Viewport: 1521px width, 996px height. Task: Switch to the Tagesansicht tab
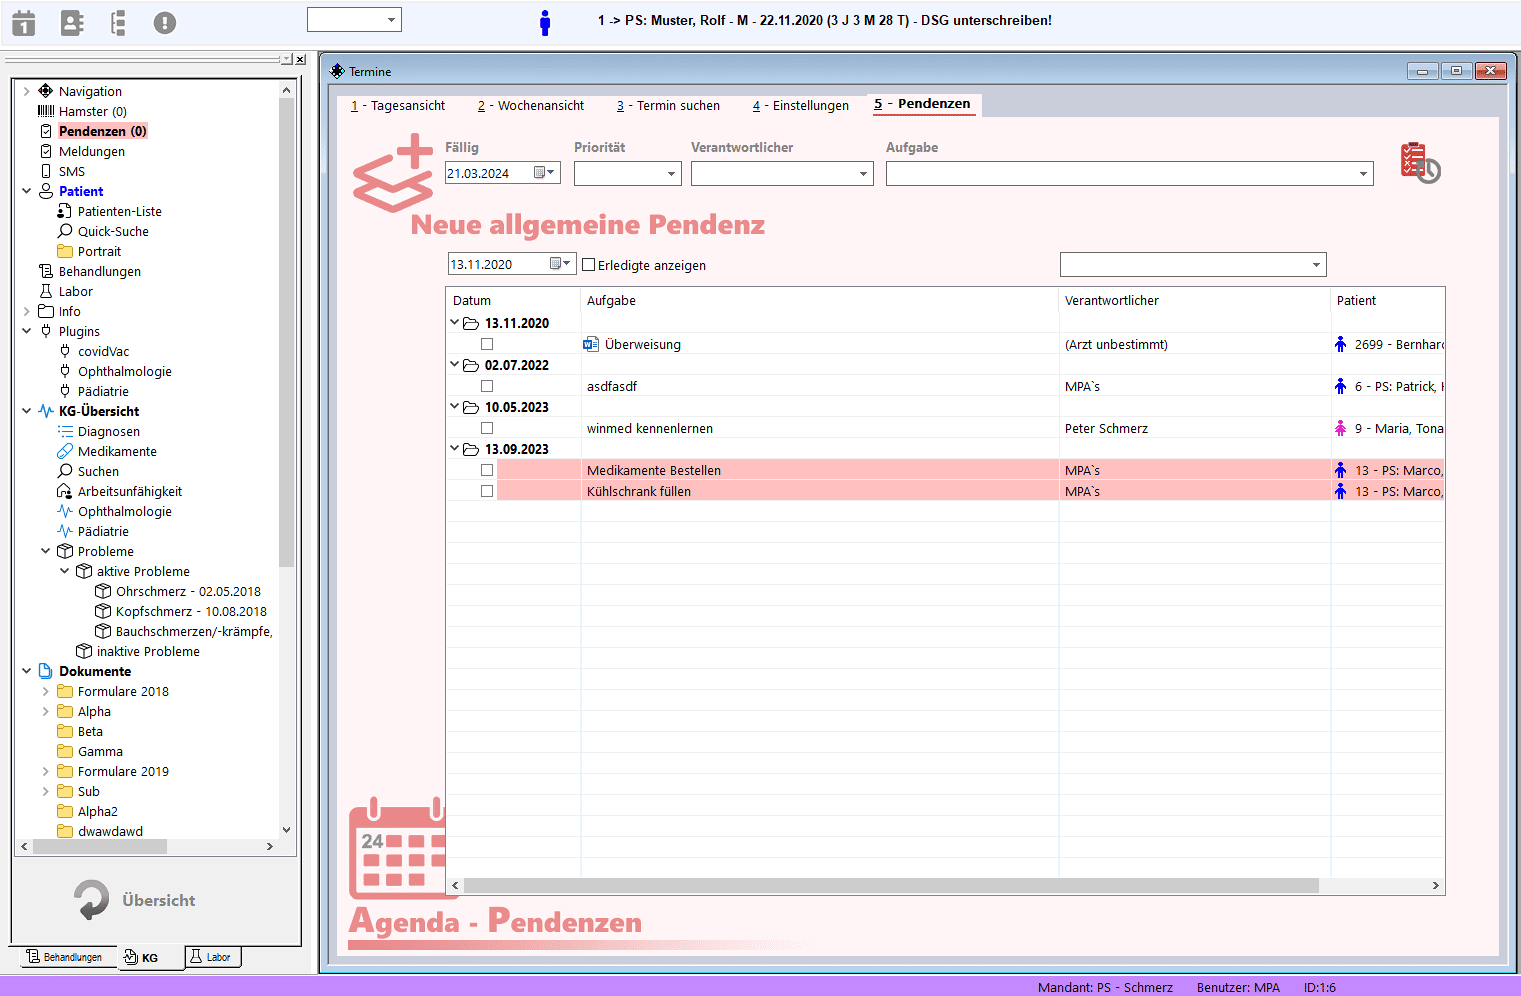coord(398,105)
